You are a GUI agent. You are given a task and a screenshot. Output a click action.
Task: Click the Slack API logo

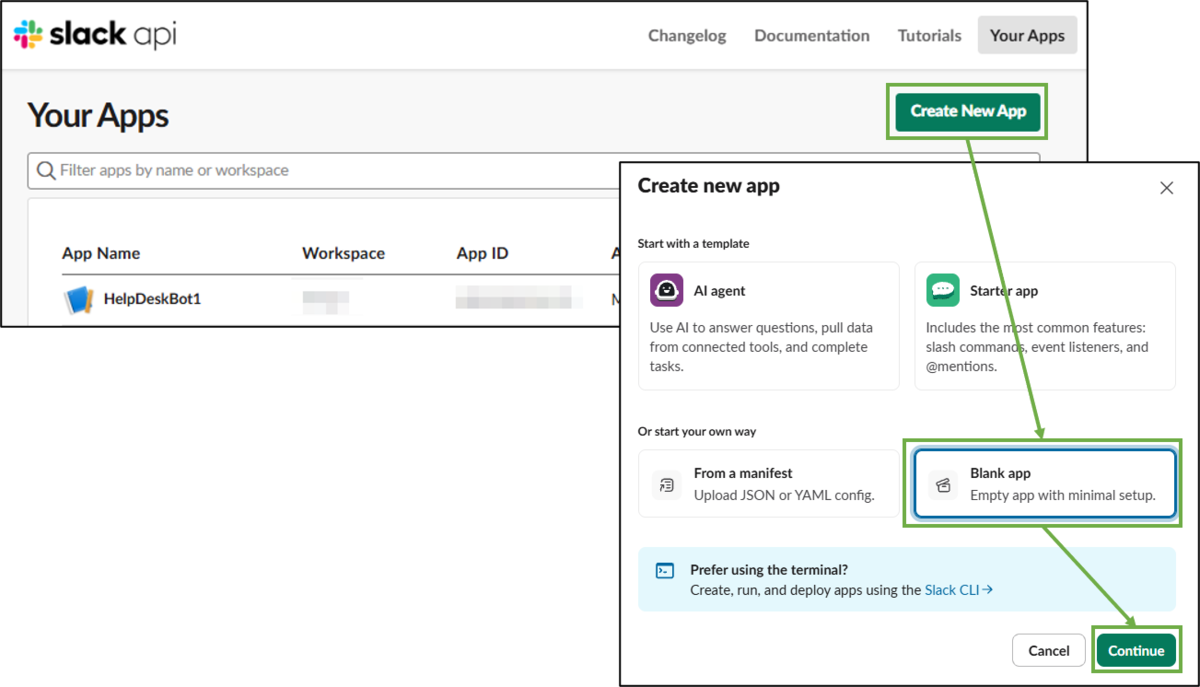point(94,35)
